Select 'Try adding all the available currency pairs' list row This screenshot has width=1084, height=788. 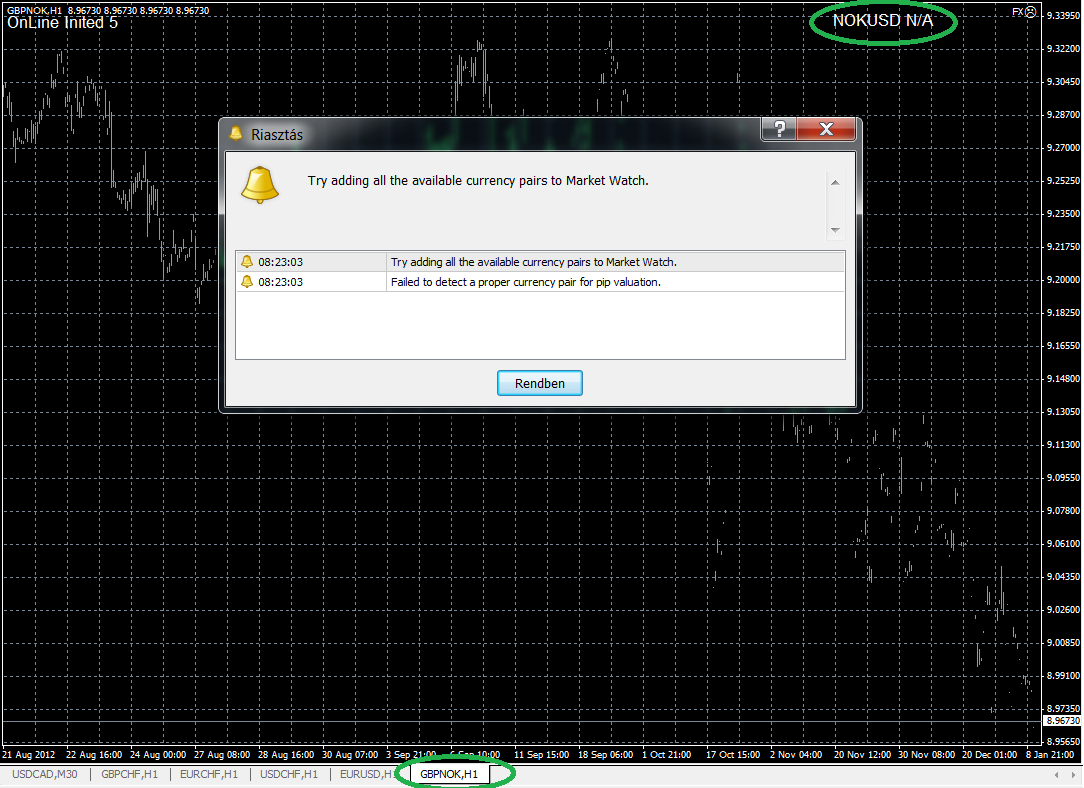point(540,262)
